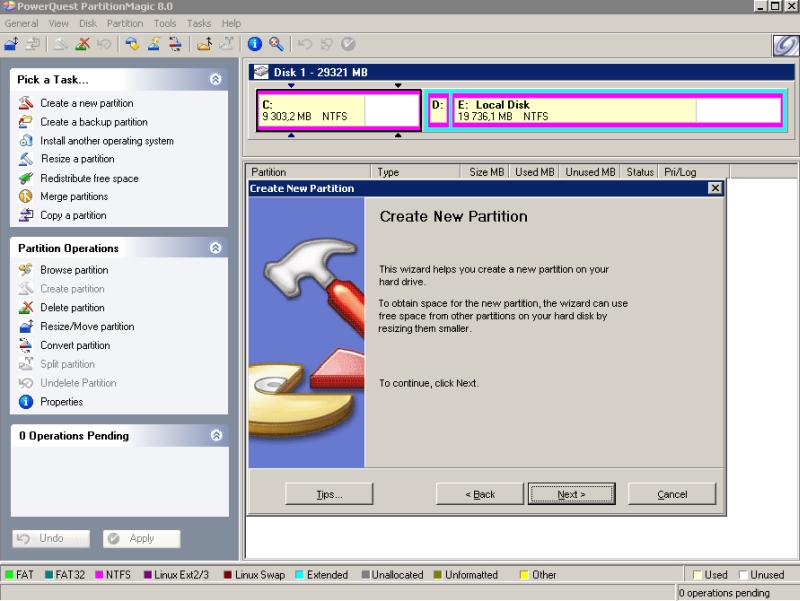Click the Type column header
This screenshot has height=601, width=800.
point(415,172)
